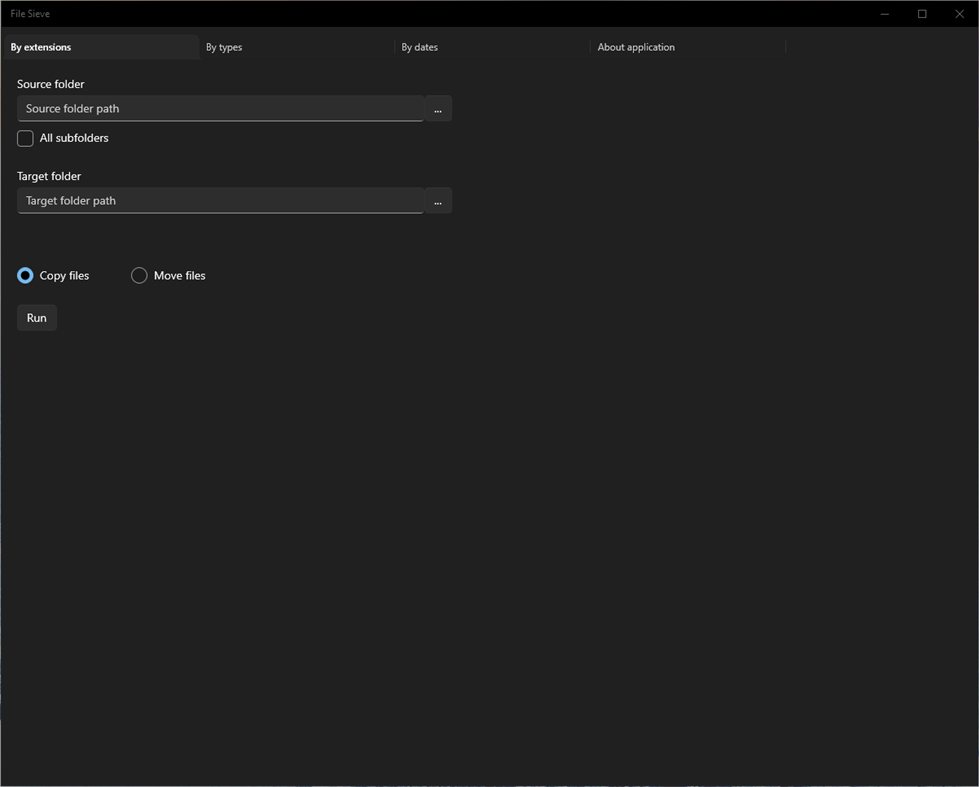The height and width of the screenshot is (787, 979).
Task: Click the File Sieve title bar text
Action: [x=30, y=13]
